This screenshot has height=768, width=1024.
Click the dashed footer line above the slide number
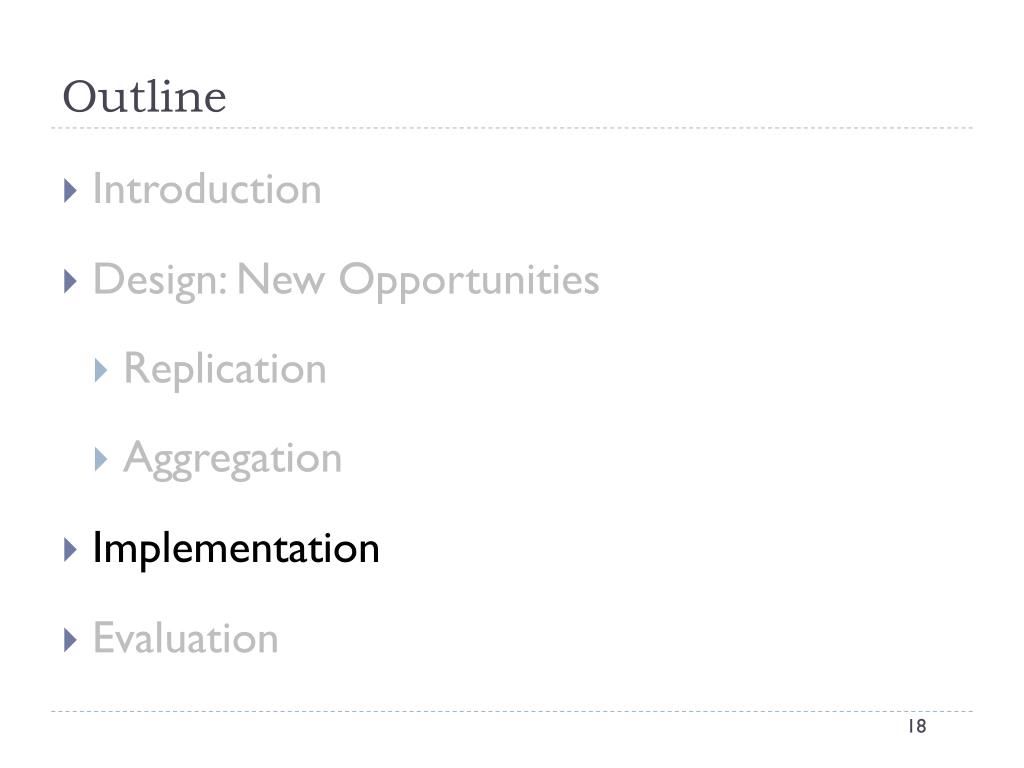(512, 711)
